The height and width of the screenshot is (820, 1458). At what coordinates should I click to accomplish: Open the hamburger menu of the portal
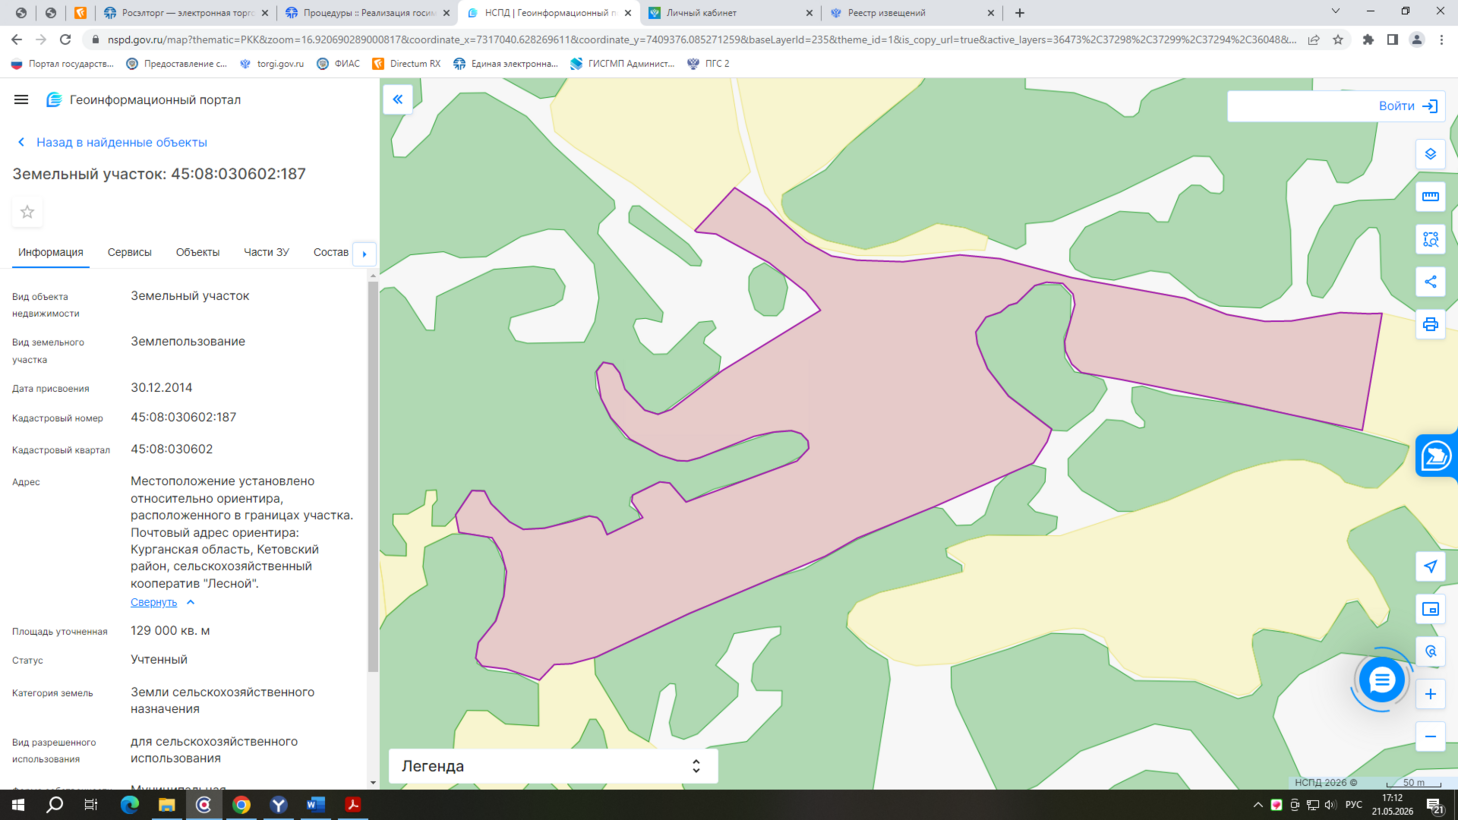tap(21, 100)
